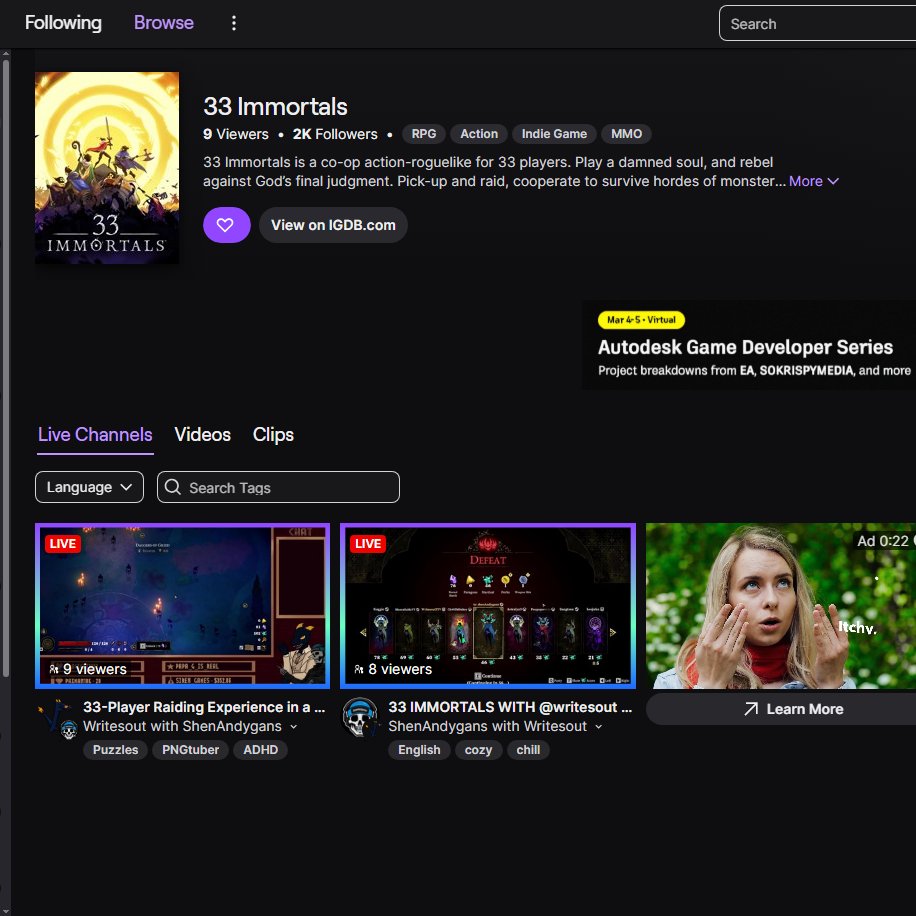Image resolution: width=916 pixels, height=916 pixels.
Task: Expand the game description with More
Action: coord(814,181)
